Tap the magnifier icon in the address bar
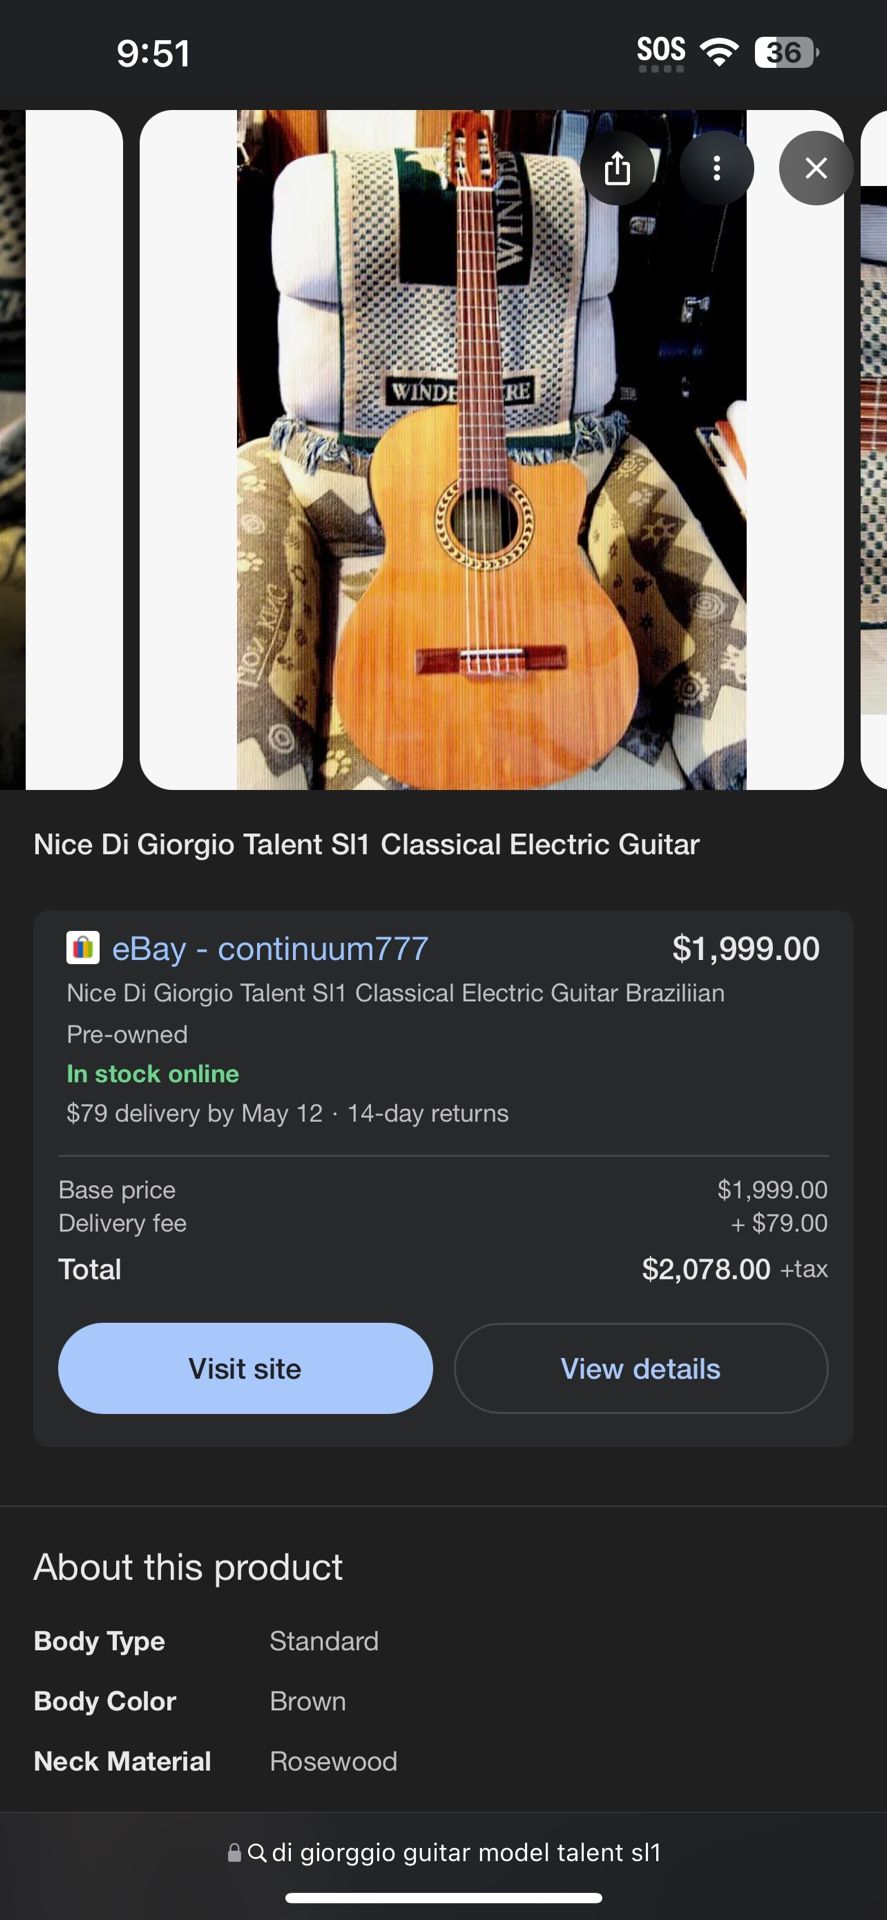The height and width of the screenshot is (1920, 887). tap(257, 1853)
